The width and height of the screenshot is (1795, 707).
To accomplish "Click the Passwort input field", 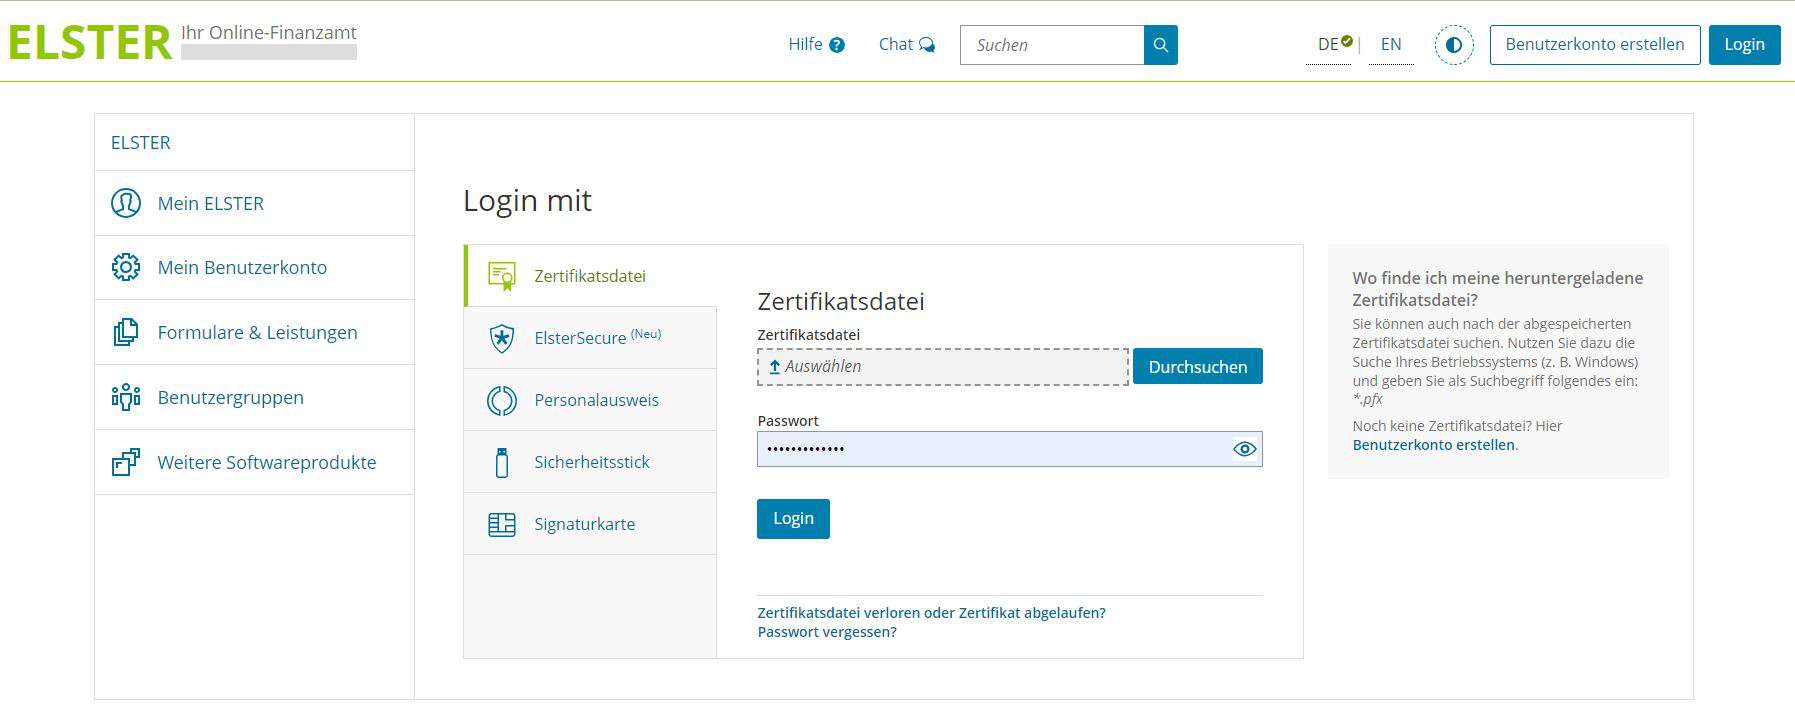I will click(990, 449).
